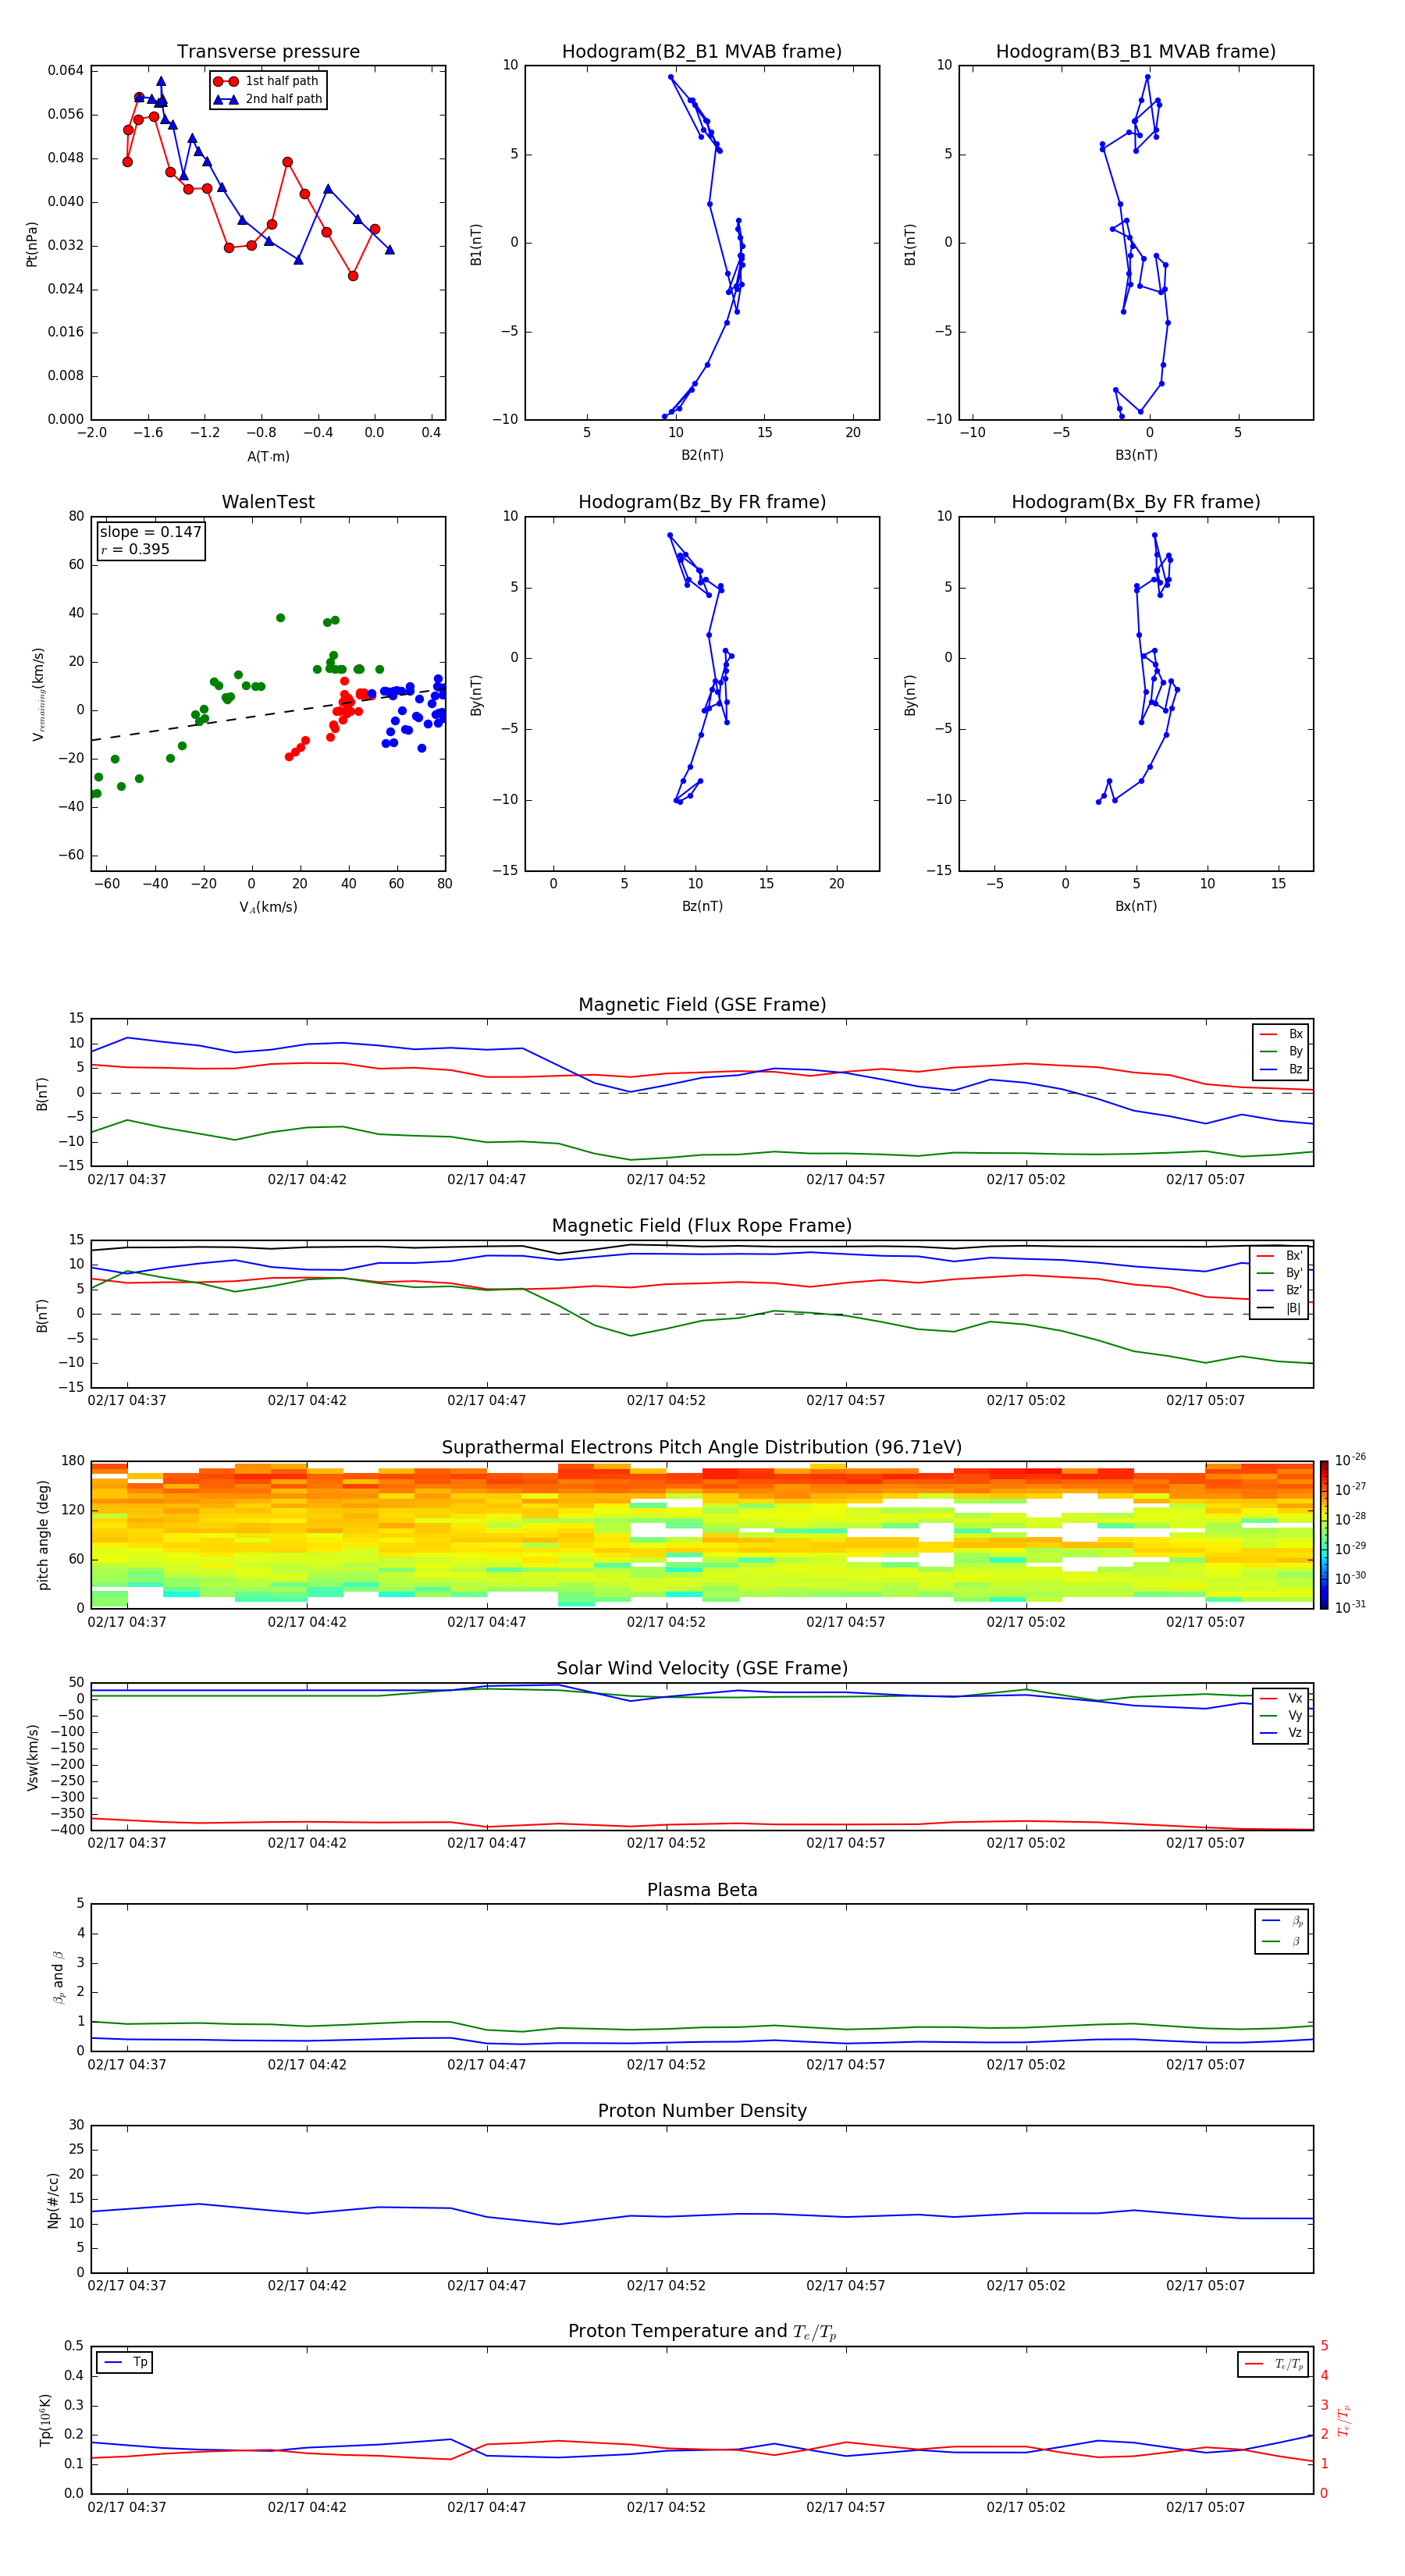Click the "r = 0.395" annotation
1405x2576 pixels.
click(x=135, y=549)
